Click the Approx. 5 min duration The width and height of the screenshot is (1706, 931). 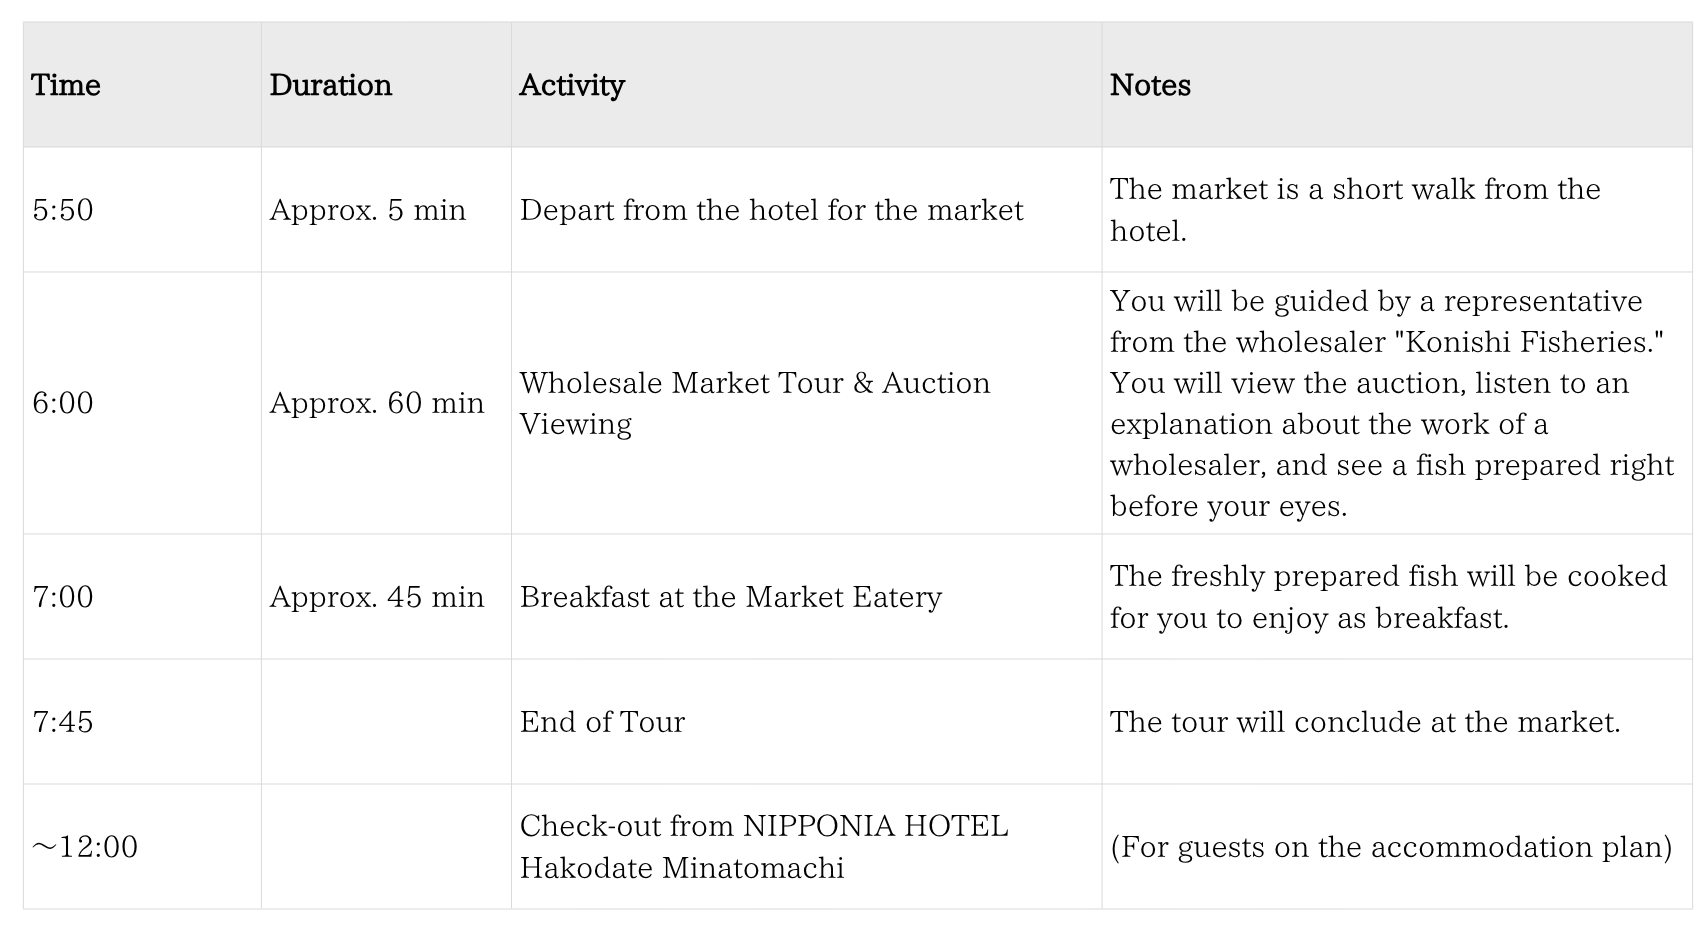click(x=368, y=210)
